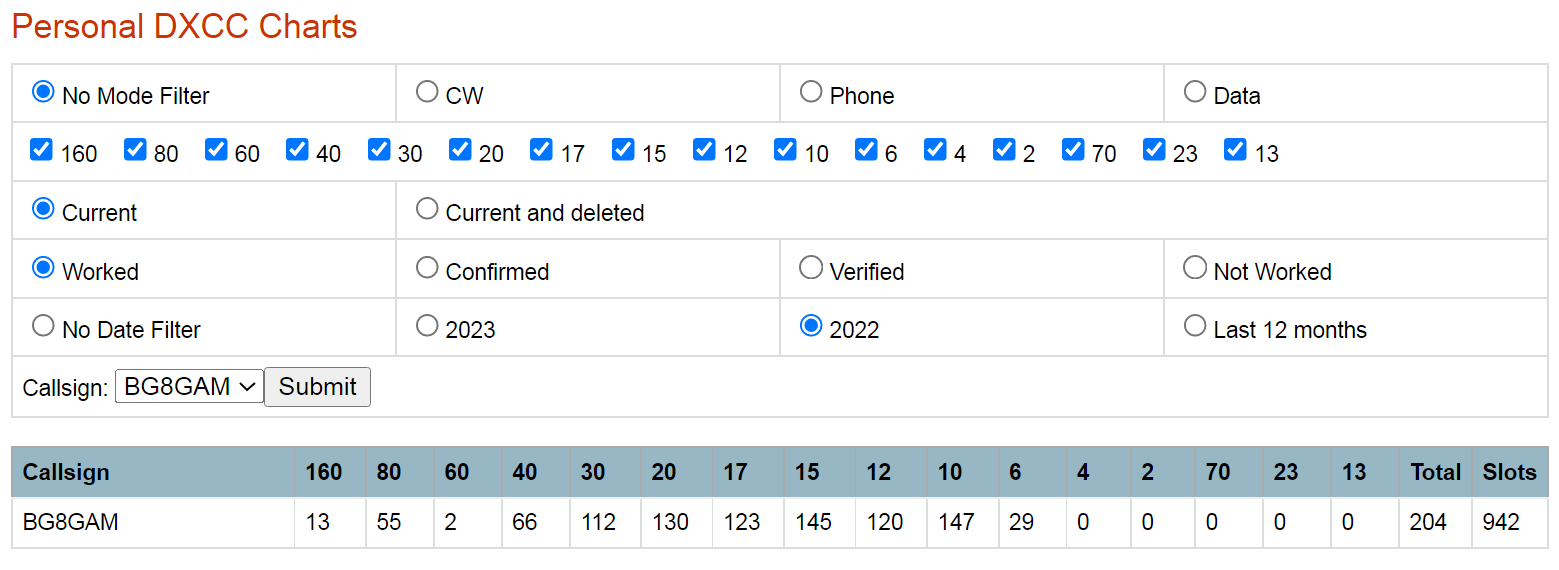Choose the Phone mode radio button
This screenshot has height=570, width=1559.
point(811,92)
